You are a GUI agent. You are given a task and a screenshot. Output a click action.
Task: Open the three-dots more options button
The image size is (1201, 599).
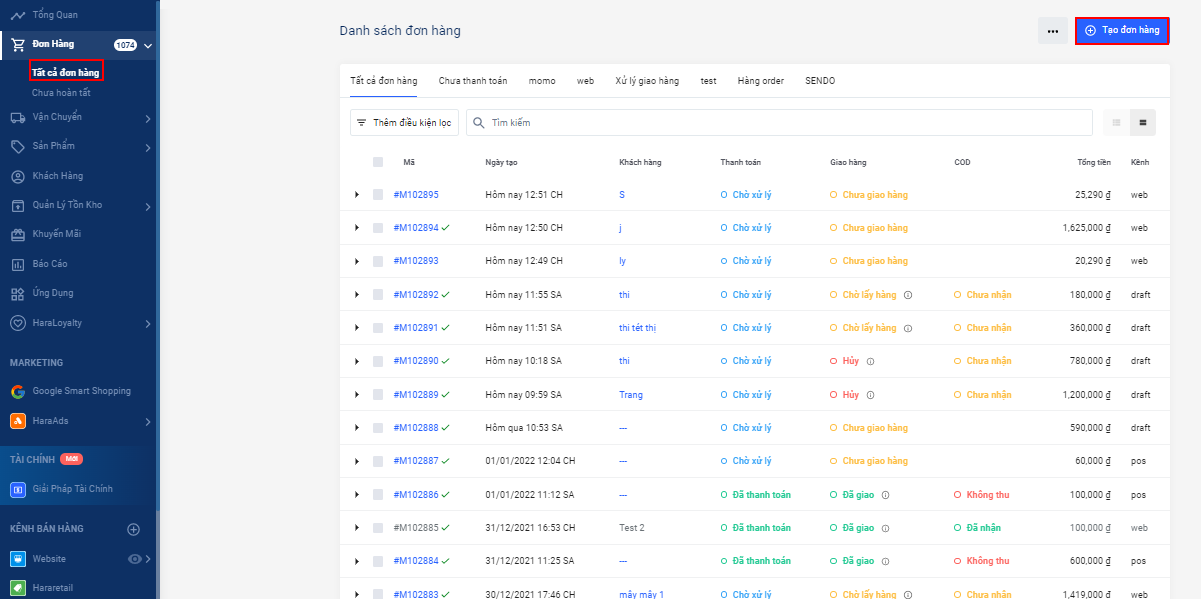1053,31
